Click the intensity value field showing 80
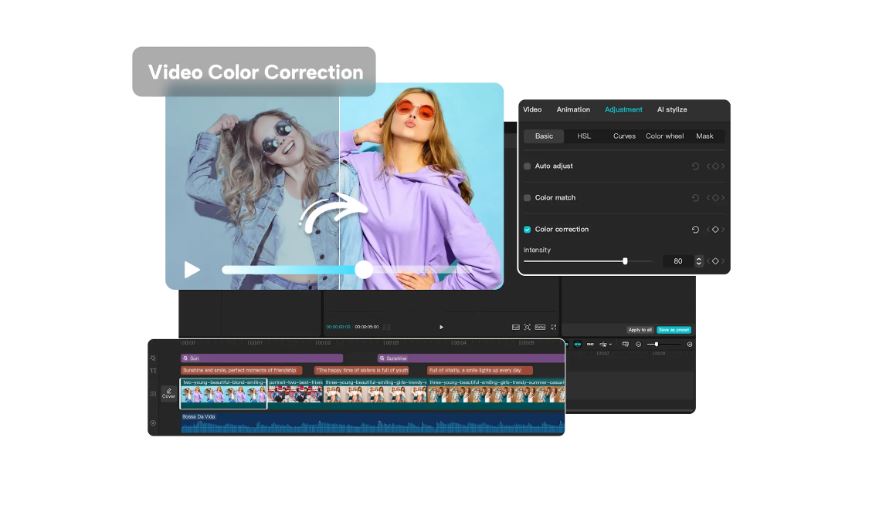Viewport: 872px width, 514px height. pos(678,261)
